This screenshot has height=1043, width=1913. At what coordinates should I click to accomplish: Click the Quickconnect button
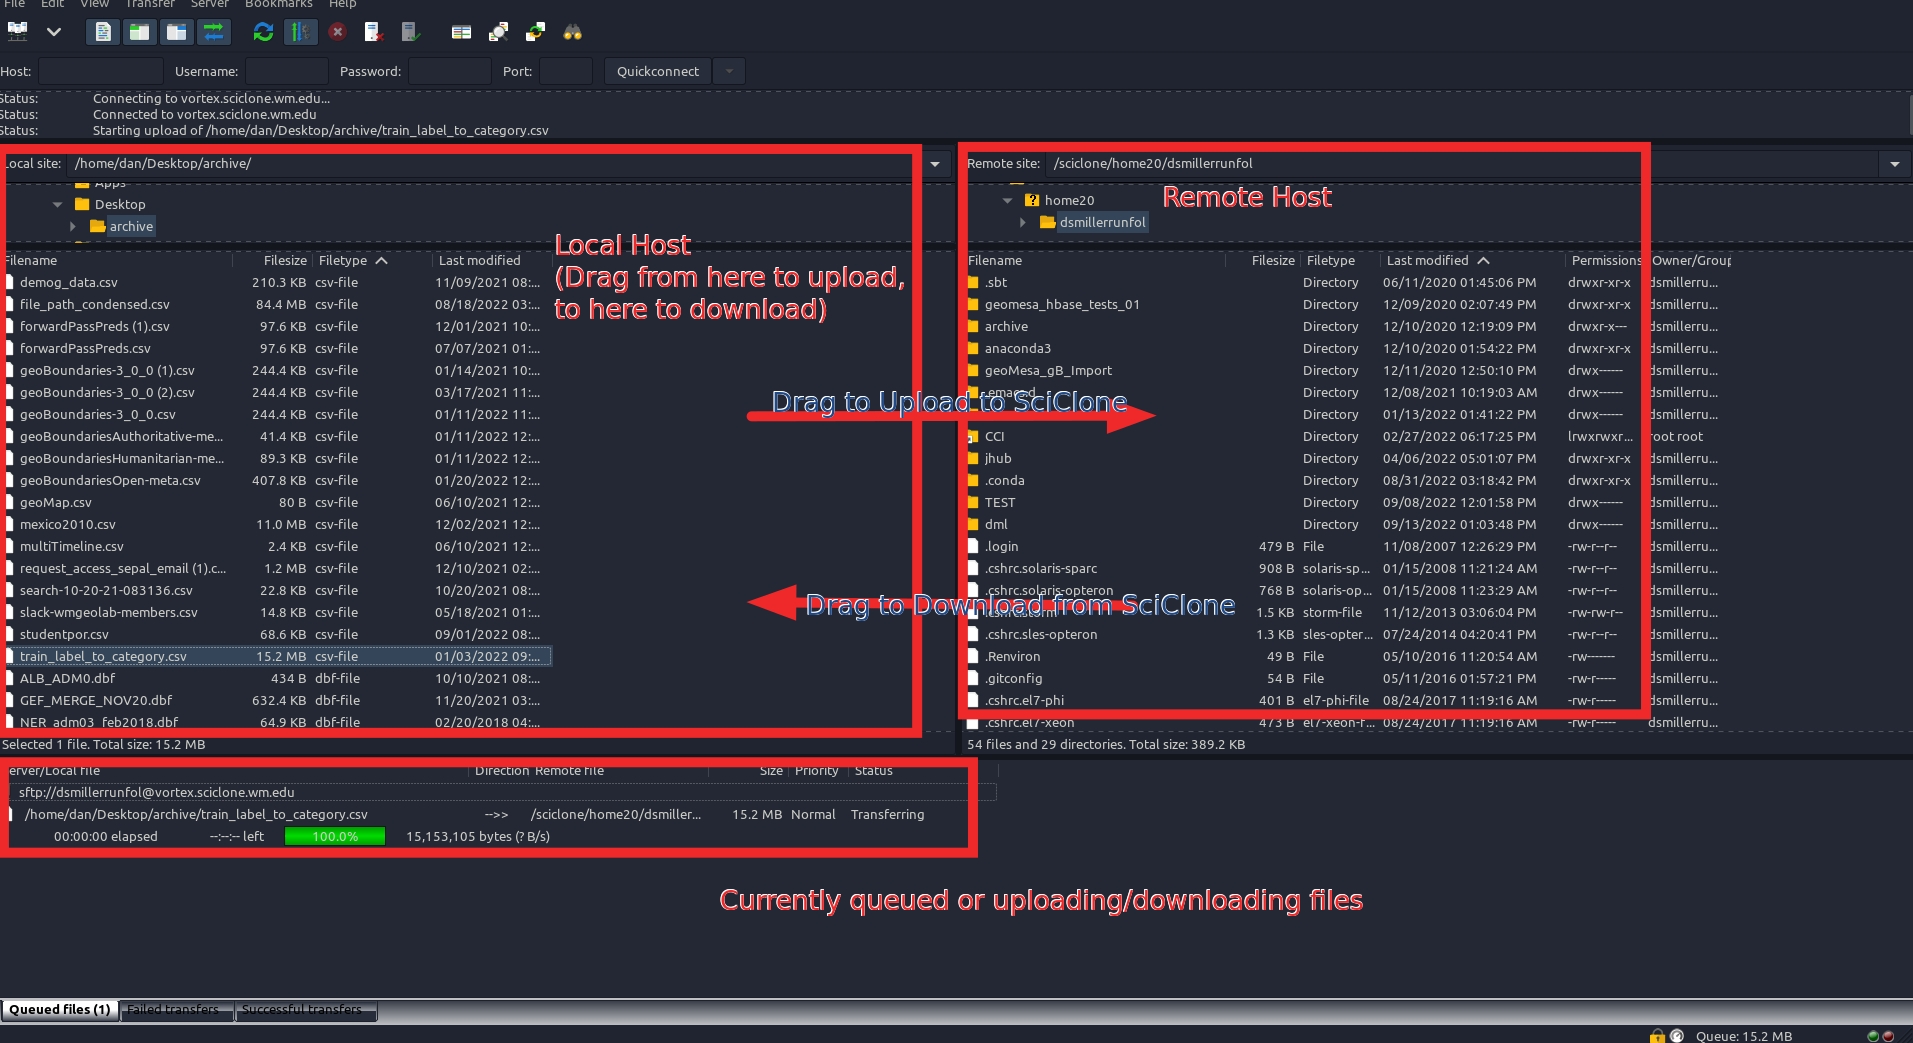click(657, 71)
